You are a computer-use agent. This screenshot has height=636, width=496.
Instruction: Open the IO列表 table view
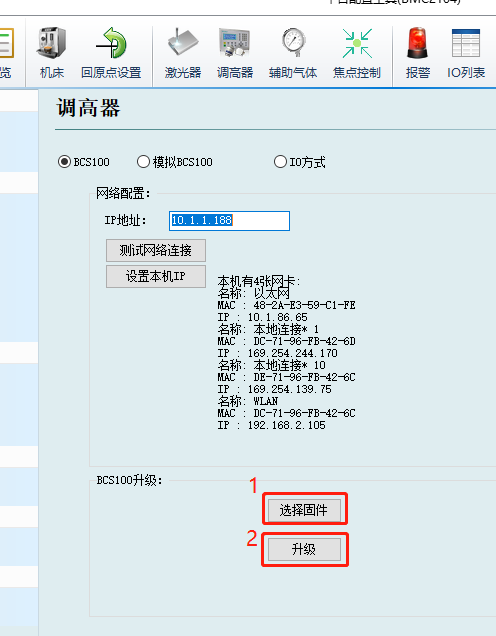466,53
